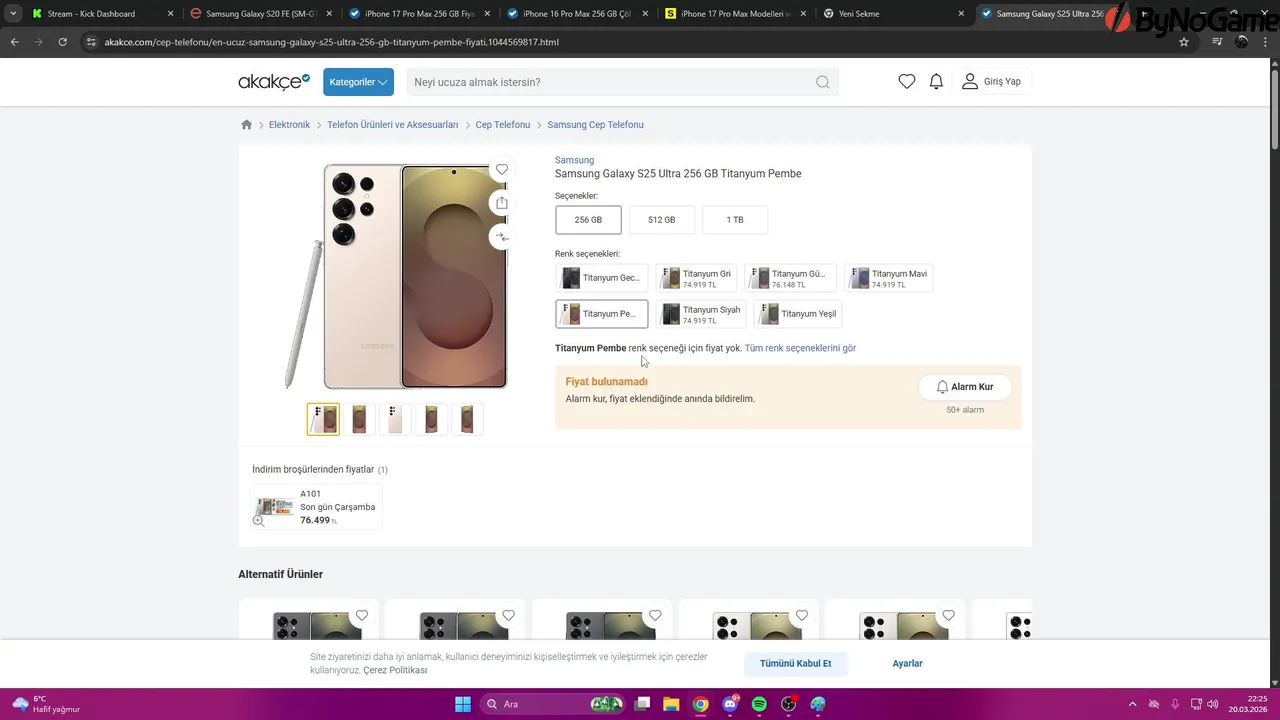Select the 512 GB storage option
The image size is (1280, 720).
point(661,220)
